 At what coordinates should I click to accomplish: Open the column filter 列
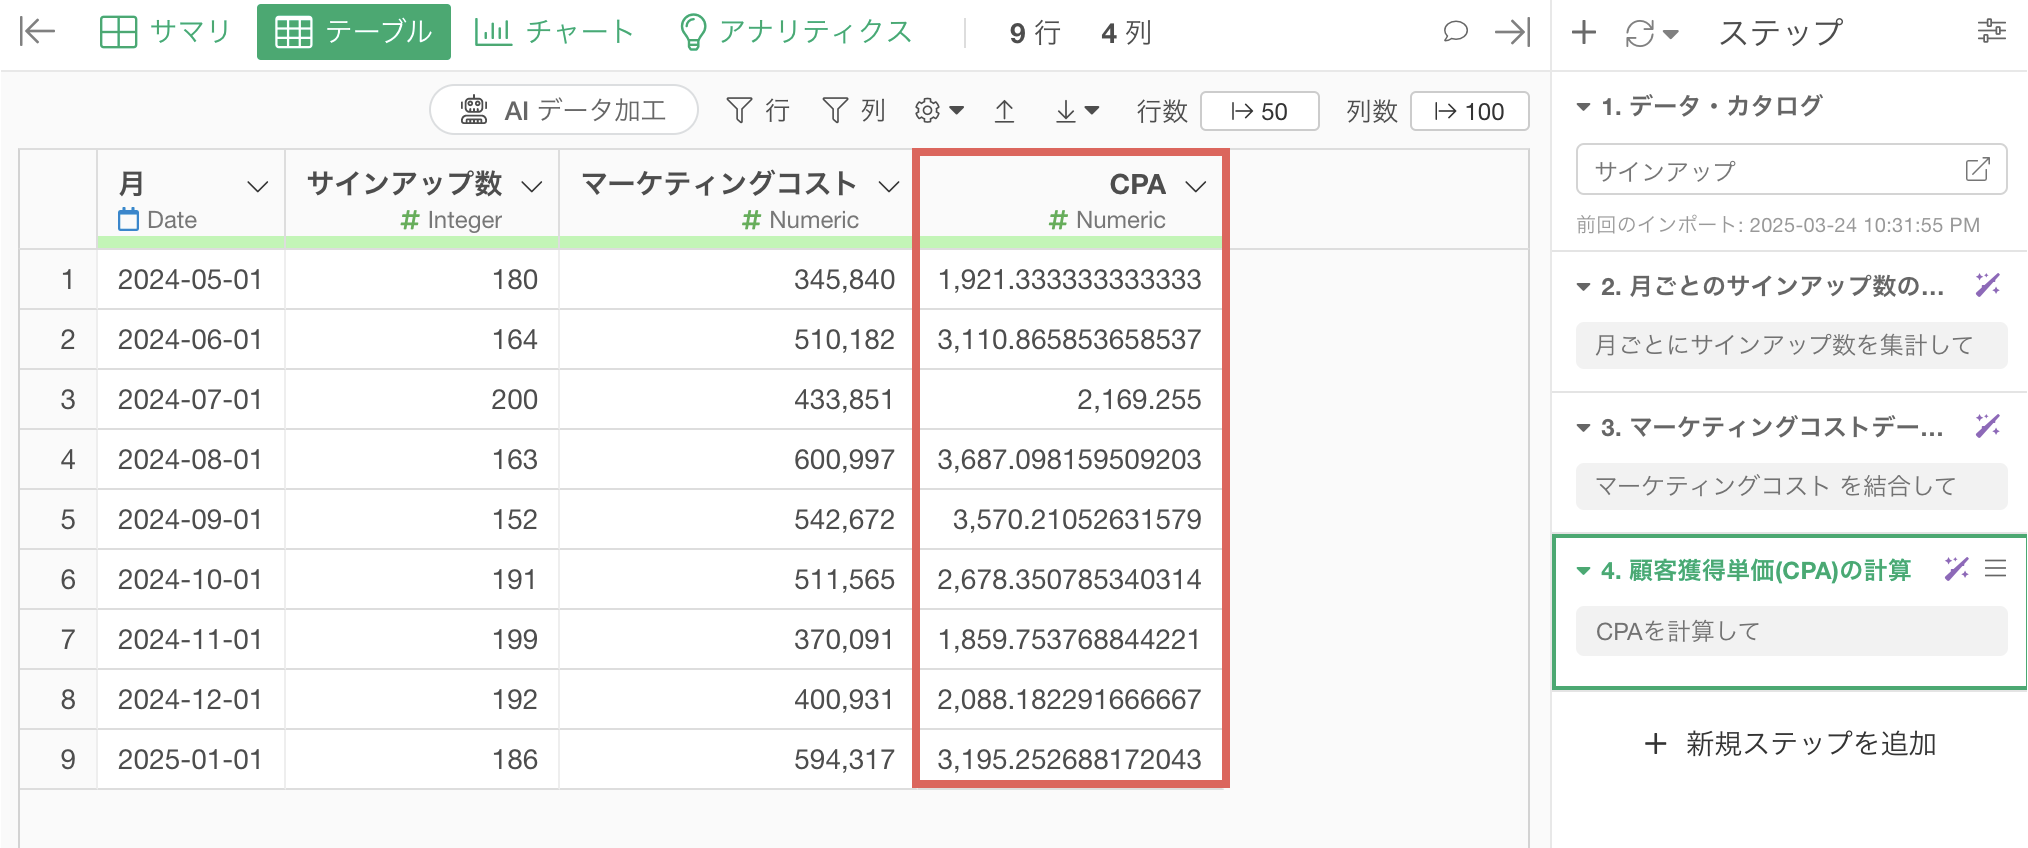pos(853,110)
